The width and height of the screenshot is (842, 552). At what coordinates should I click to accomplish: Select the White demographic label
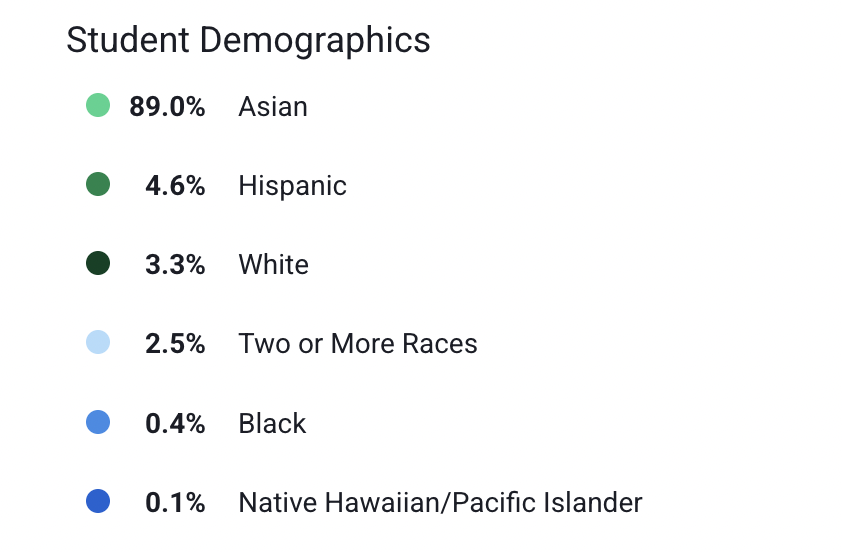[x=273, y=264]
